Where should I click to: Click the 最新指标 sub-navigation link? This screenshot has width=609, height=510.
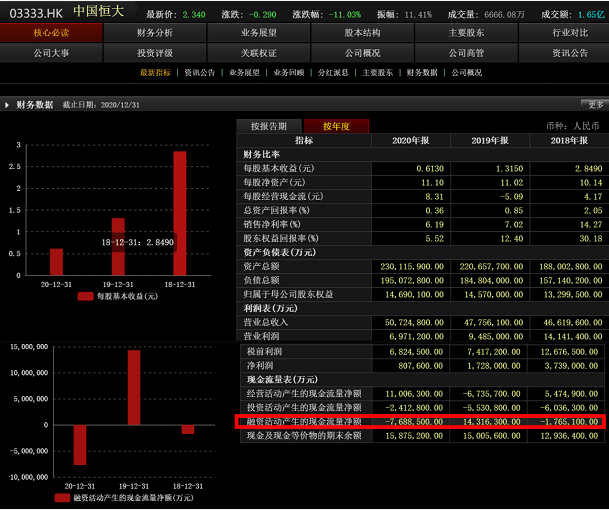[155, 73]
